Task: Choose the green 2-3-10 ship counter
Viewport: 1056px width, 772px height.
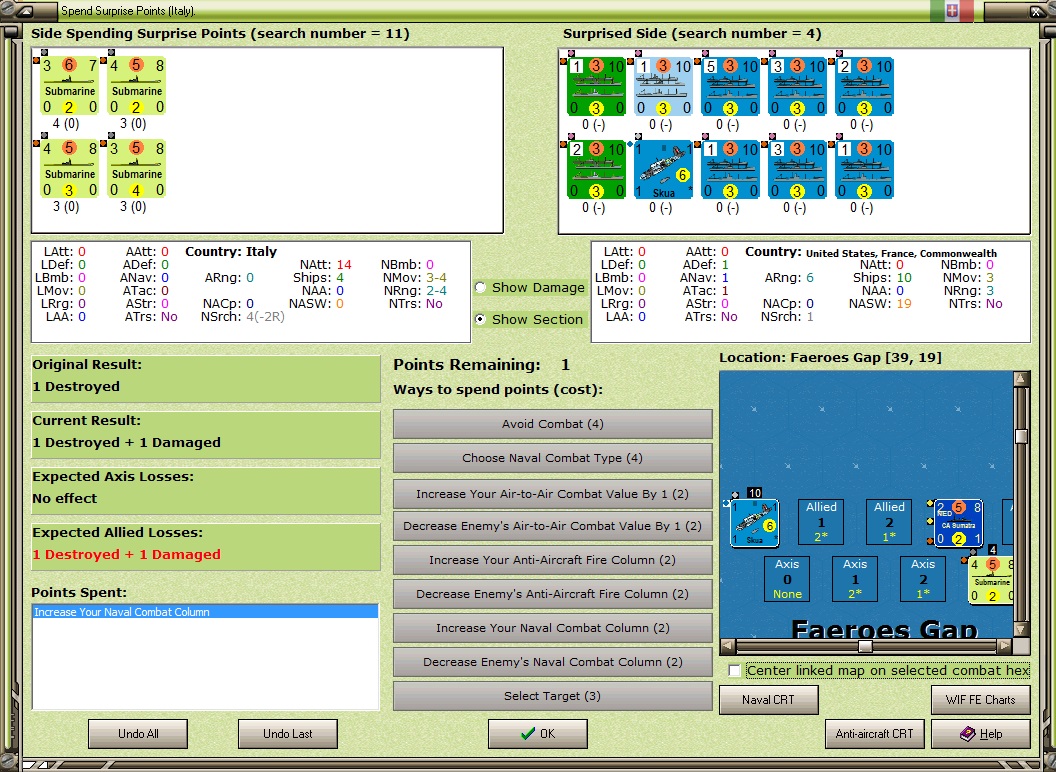Action: pyautogui.click(x=595, y=170)
